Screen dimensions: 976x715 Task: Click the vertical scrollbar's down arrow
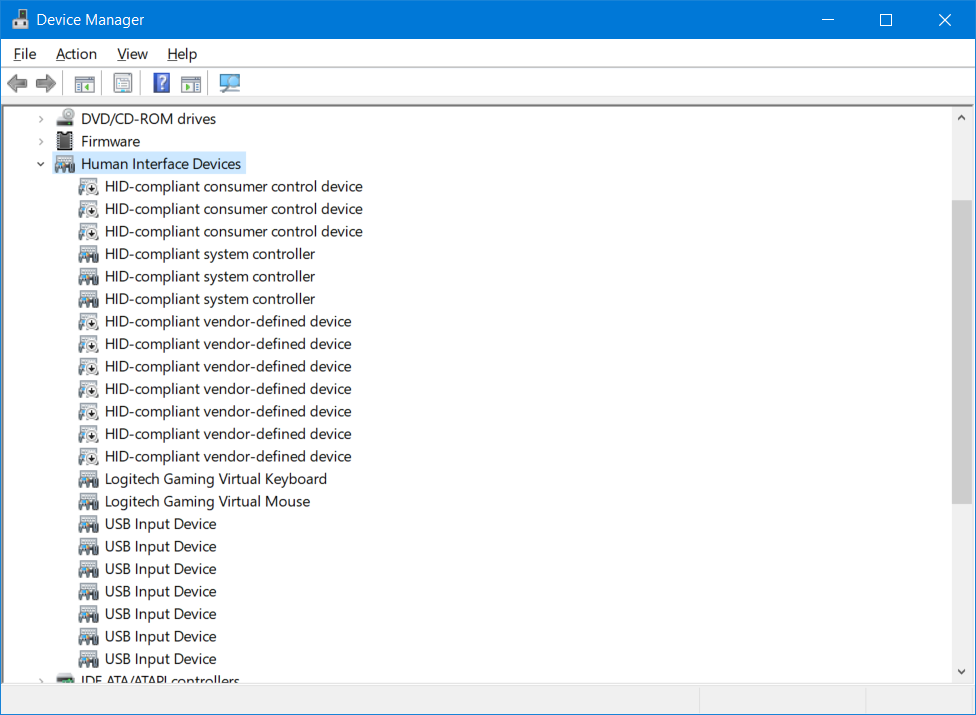(962, 672)
